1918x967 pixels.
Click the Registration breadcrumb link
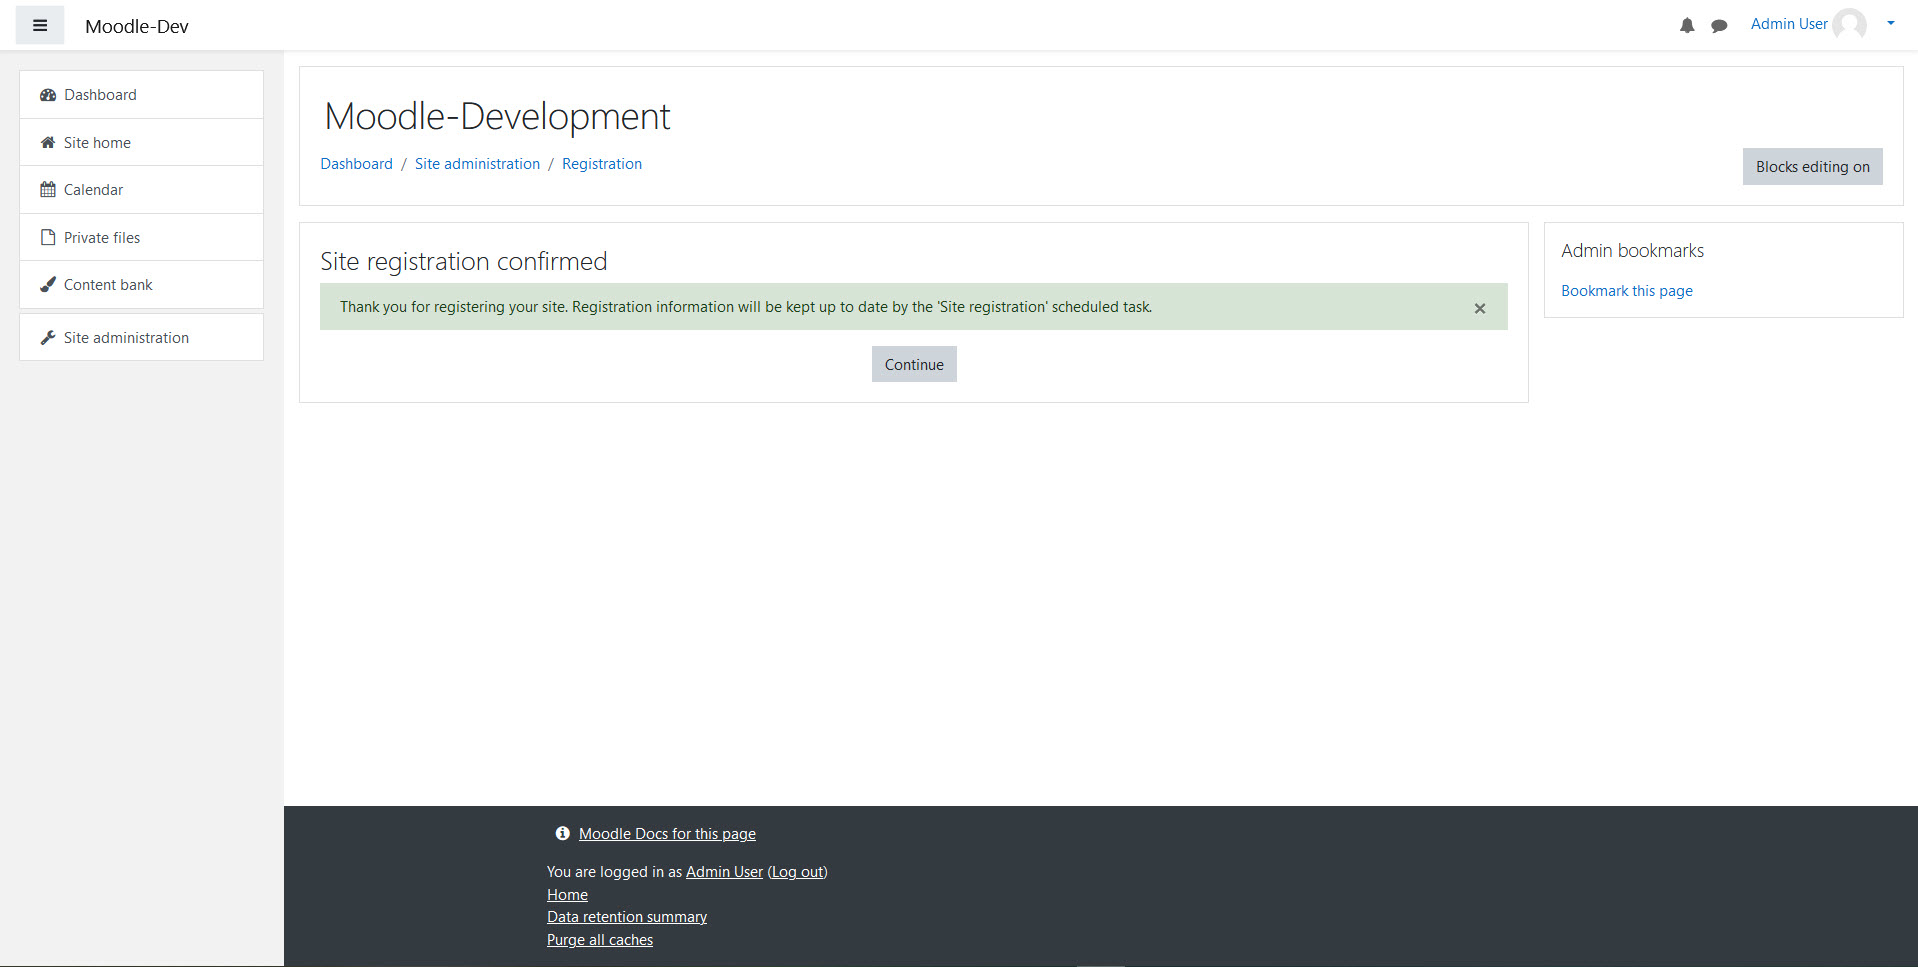[x=602, y=164]
